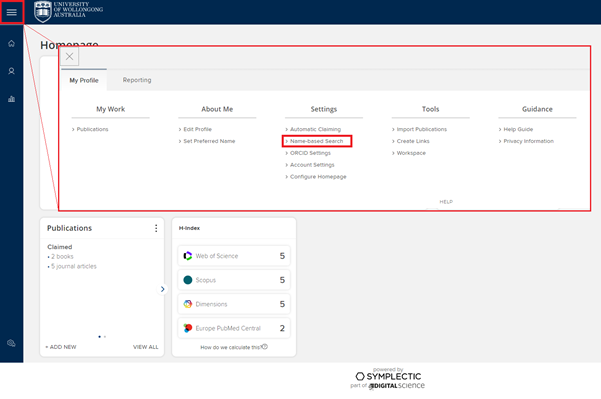Image resolution: width=601 pixels, height=399 pixels.
Task: Click the Digital Science logo text
Action: 397,386
